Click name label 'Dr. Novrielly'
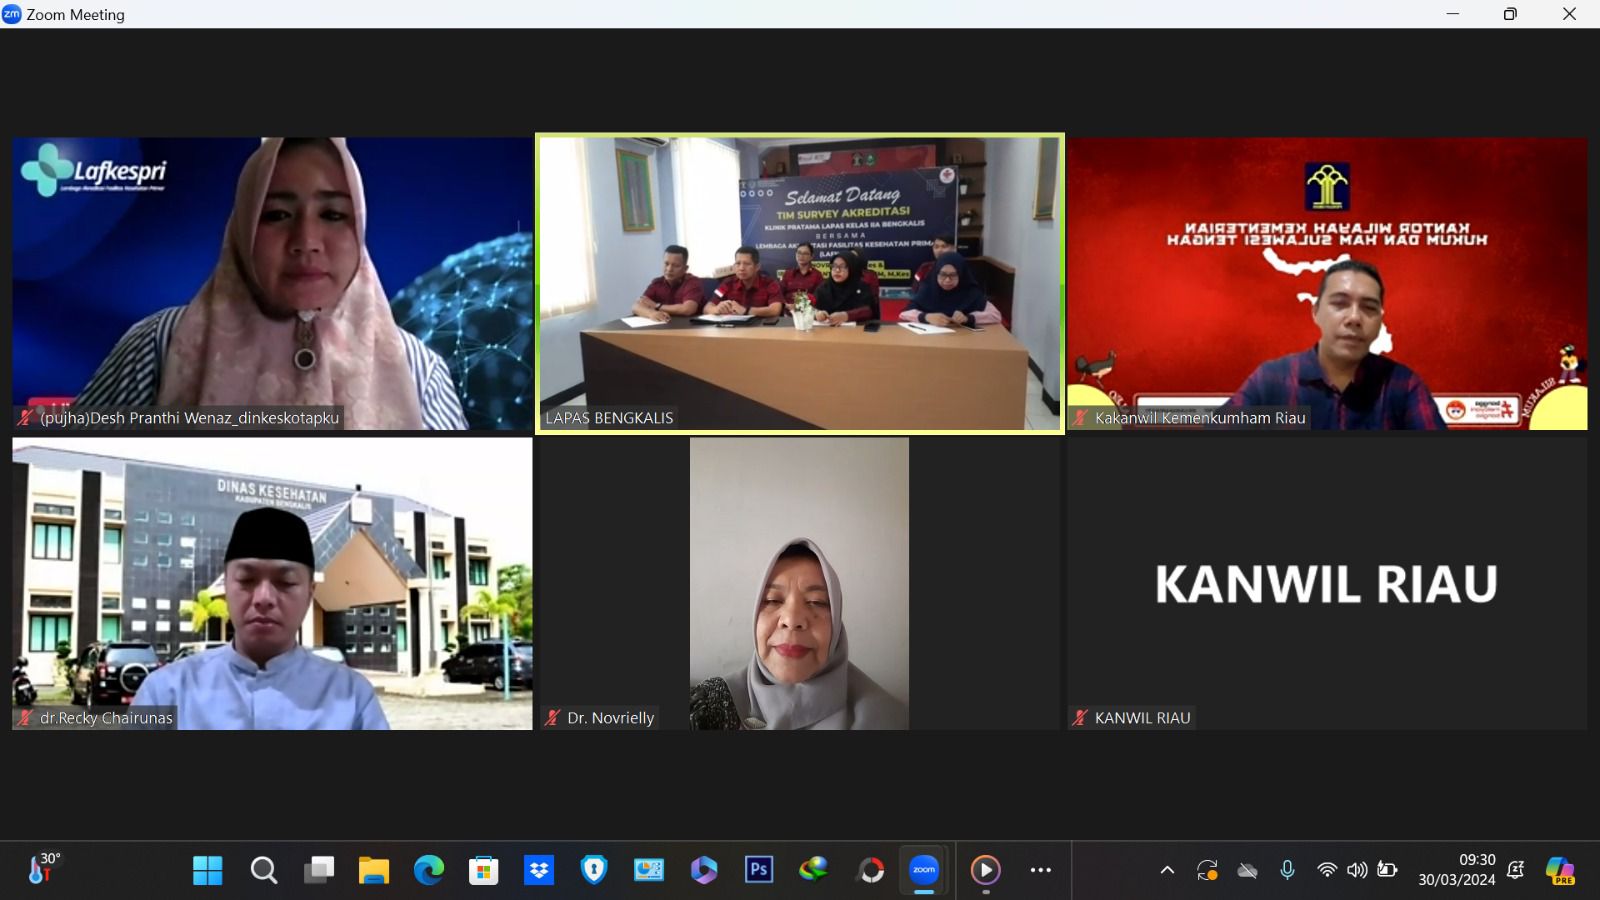This screenshot has width=1600, height=900. point(610,718)
